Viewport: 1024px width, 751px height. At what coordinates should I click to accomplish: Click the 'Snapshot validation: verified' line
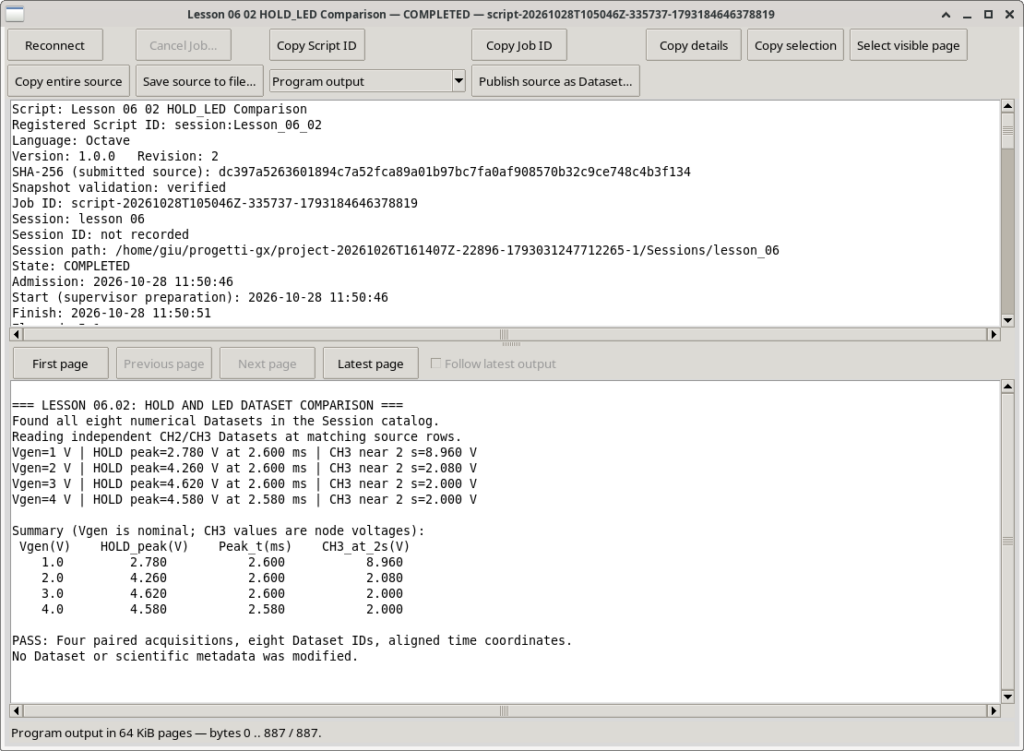coord(119,187)
